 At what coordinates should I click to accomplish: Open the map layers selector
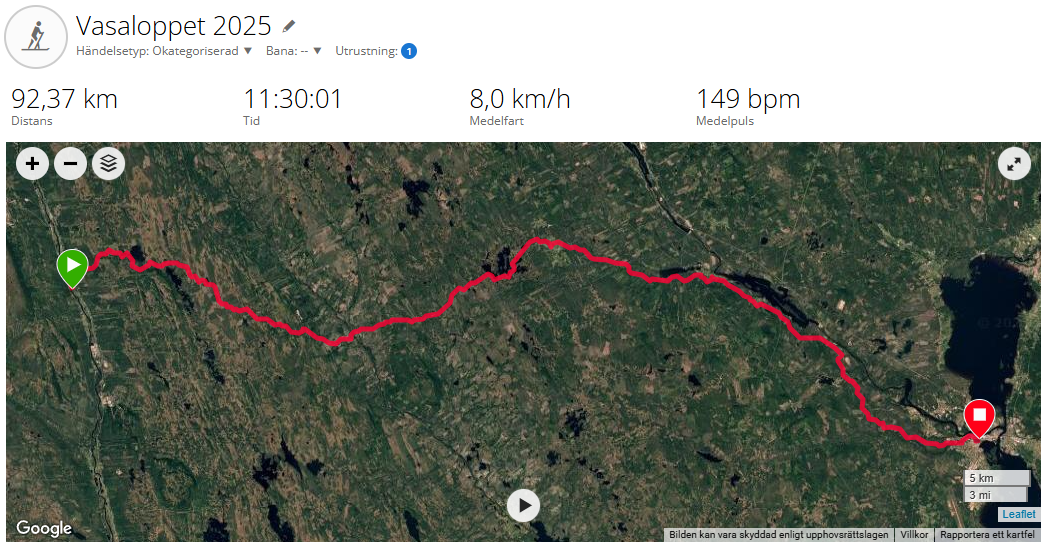click(x=109, y=163)
